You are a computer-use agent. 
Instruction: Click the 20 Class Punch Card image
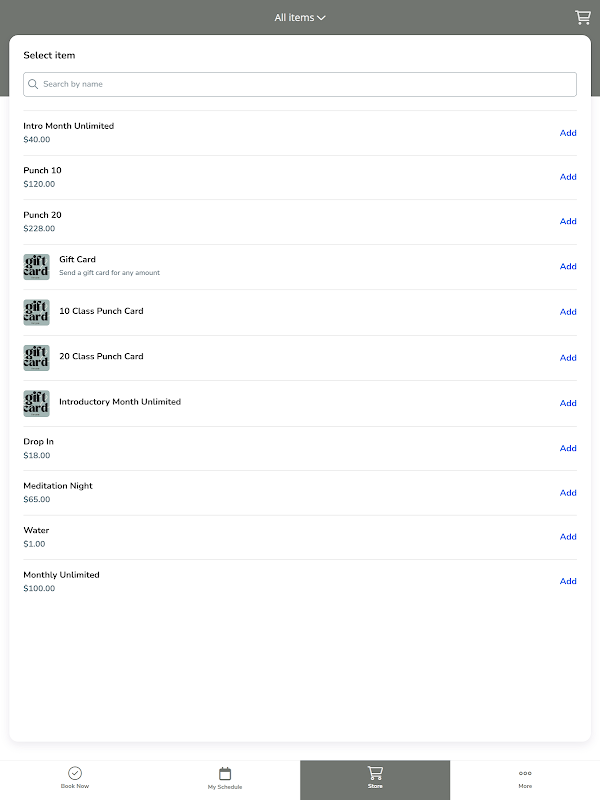pos(36,358)
